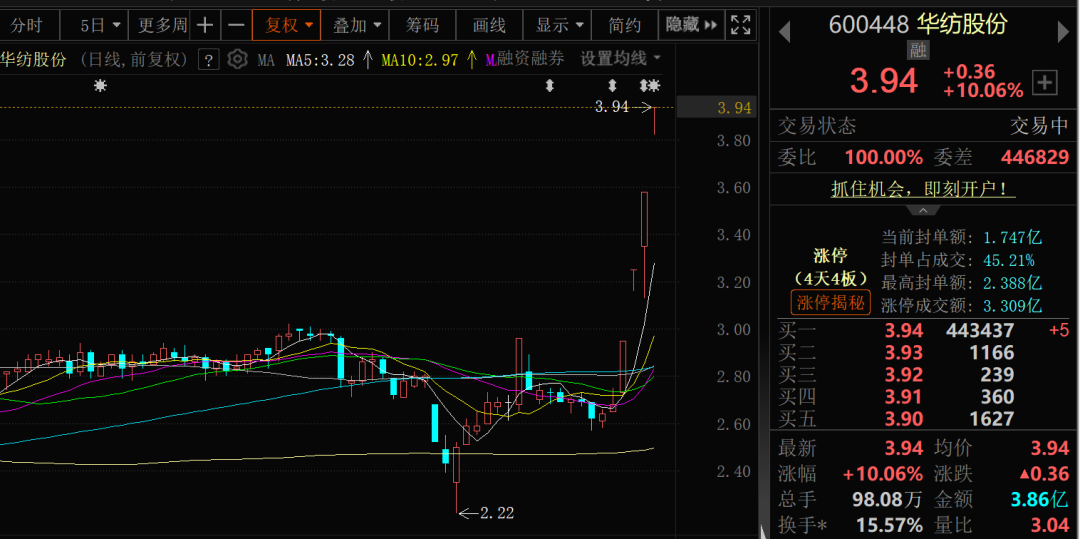Add stock to watchlist with plus icon
1080x539 pixels.
(x=1044, y=83)
